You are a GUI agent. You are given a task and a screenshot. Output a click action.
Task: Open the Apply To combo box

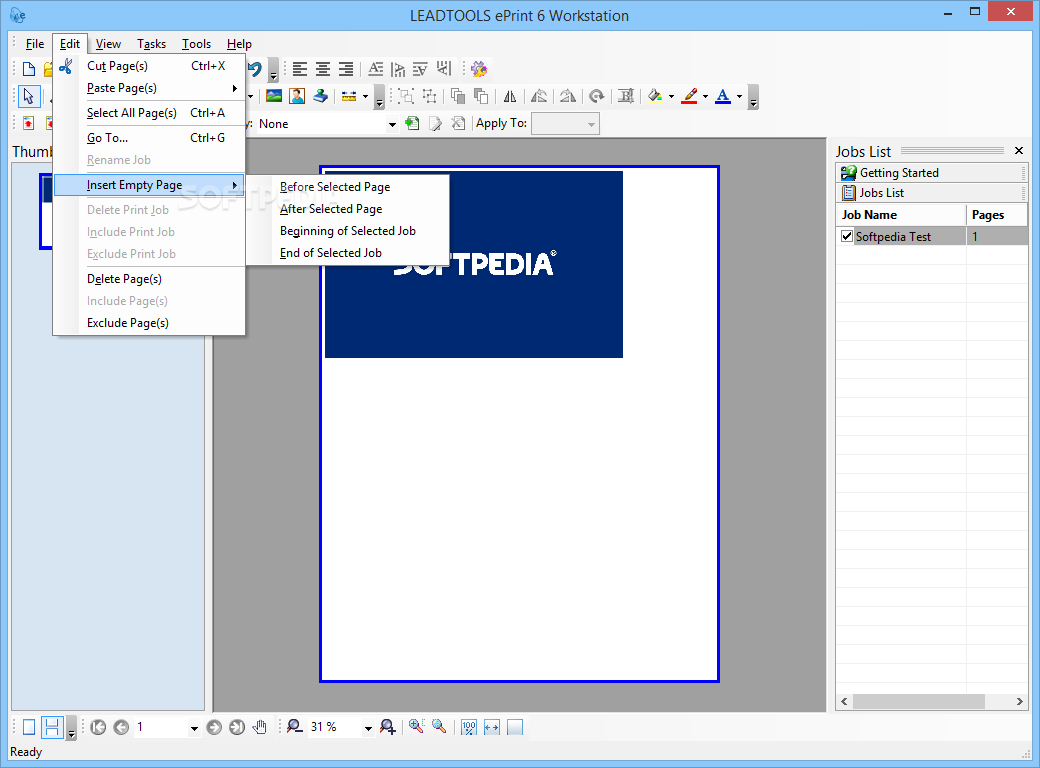click(566, 124)
